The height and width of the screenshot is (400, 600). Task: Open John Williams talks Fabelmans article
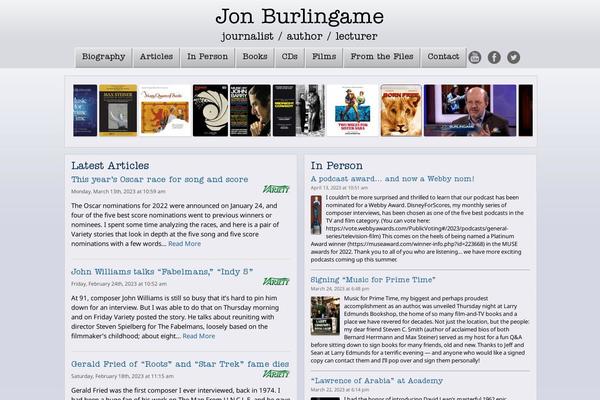162,272
